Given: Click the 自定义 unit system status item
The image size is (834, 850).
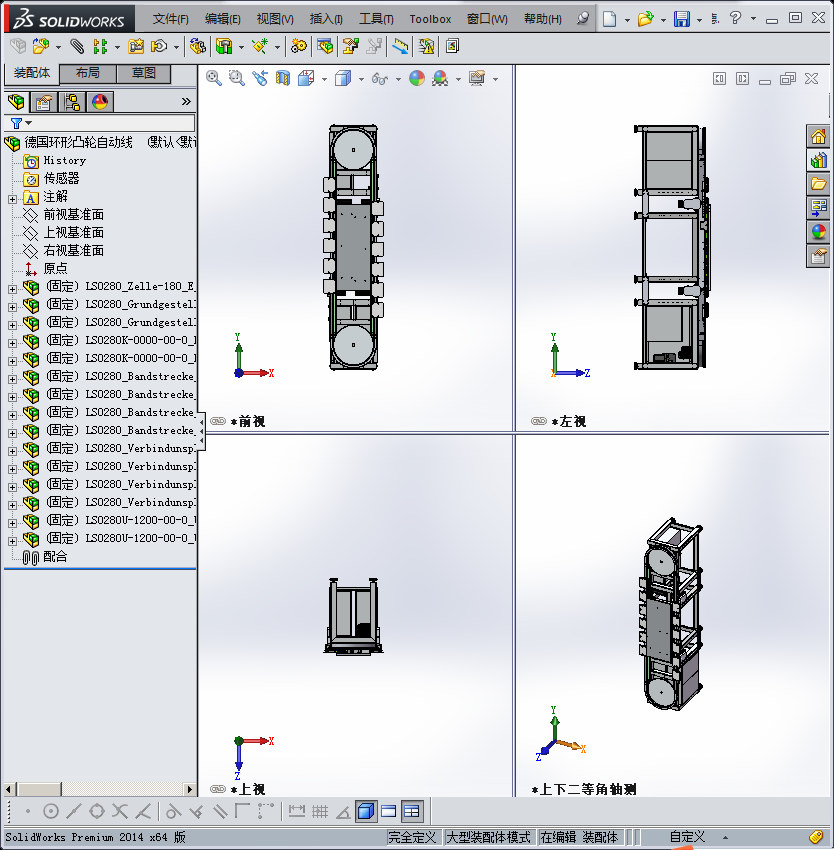Looking at the screenshot, I should (x=687, y=837).
